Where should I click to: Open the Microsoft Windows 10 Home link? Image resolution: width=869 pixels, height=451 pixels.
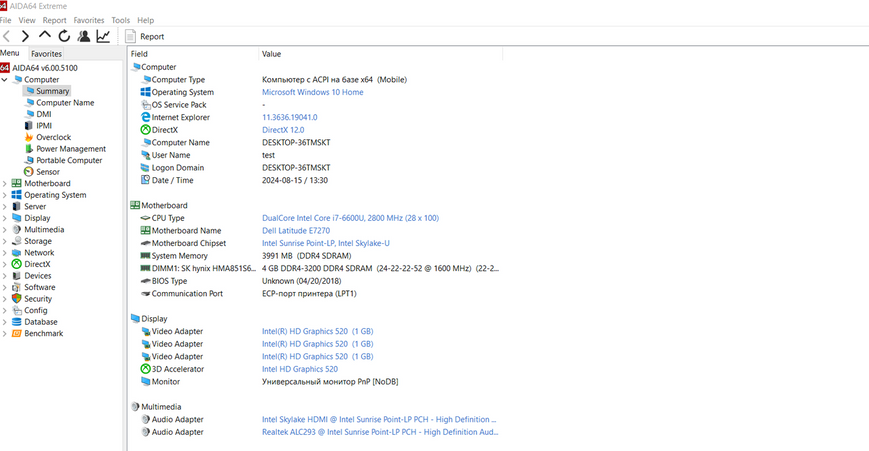[x=313, y=92]
